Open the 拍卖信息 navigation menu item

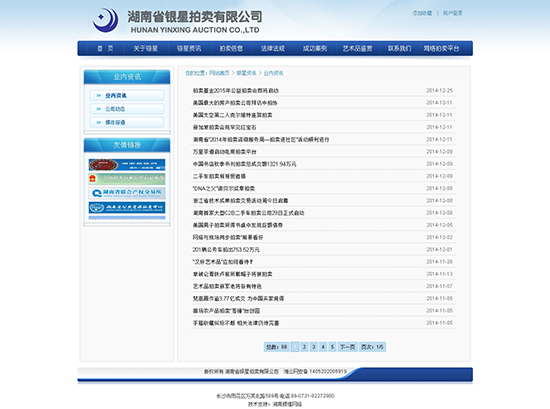tap(231, 48)
